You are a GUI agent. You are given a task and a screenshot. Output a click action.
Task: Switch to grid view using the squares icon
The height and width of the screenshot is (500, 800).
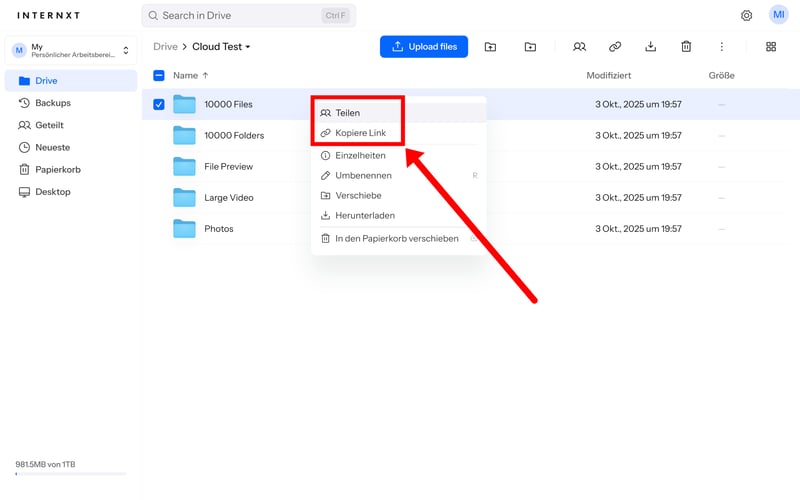pyautogui.click(x=770, y=47)
